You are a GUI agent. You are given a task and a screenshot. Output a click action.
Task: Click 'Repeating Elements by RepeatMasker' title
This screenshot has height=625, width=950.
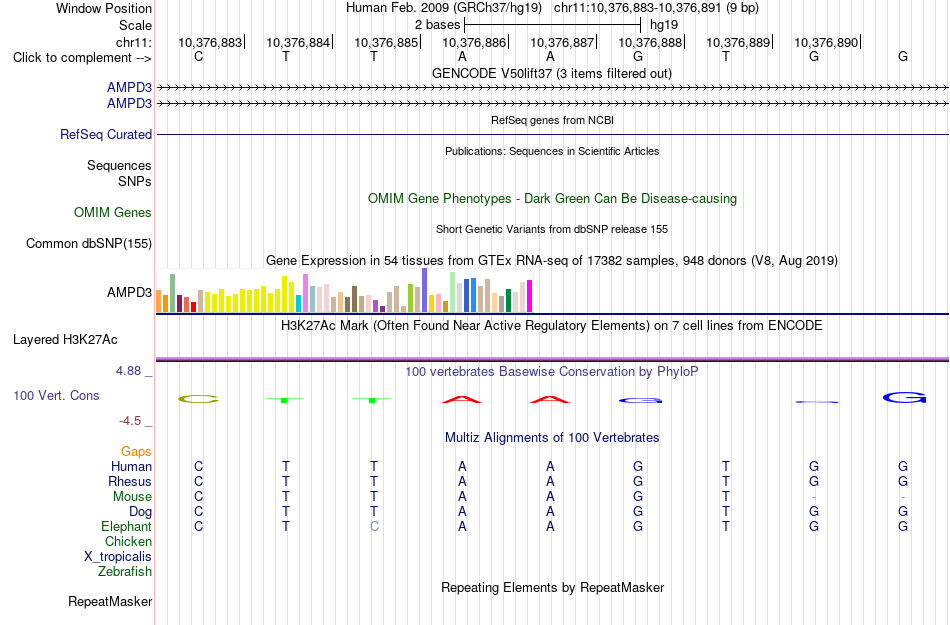click(553, 588)
